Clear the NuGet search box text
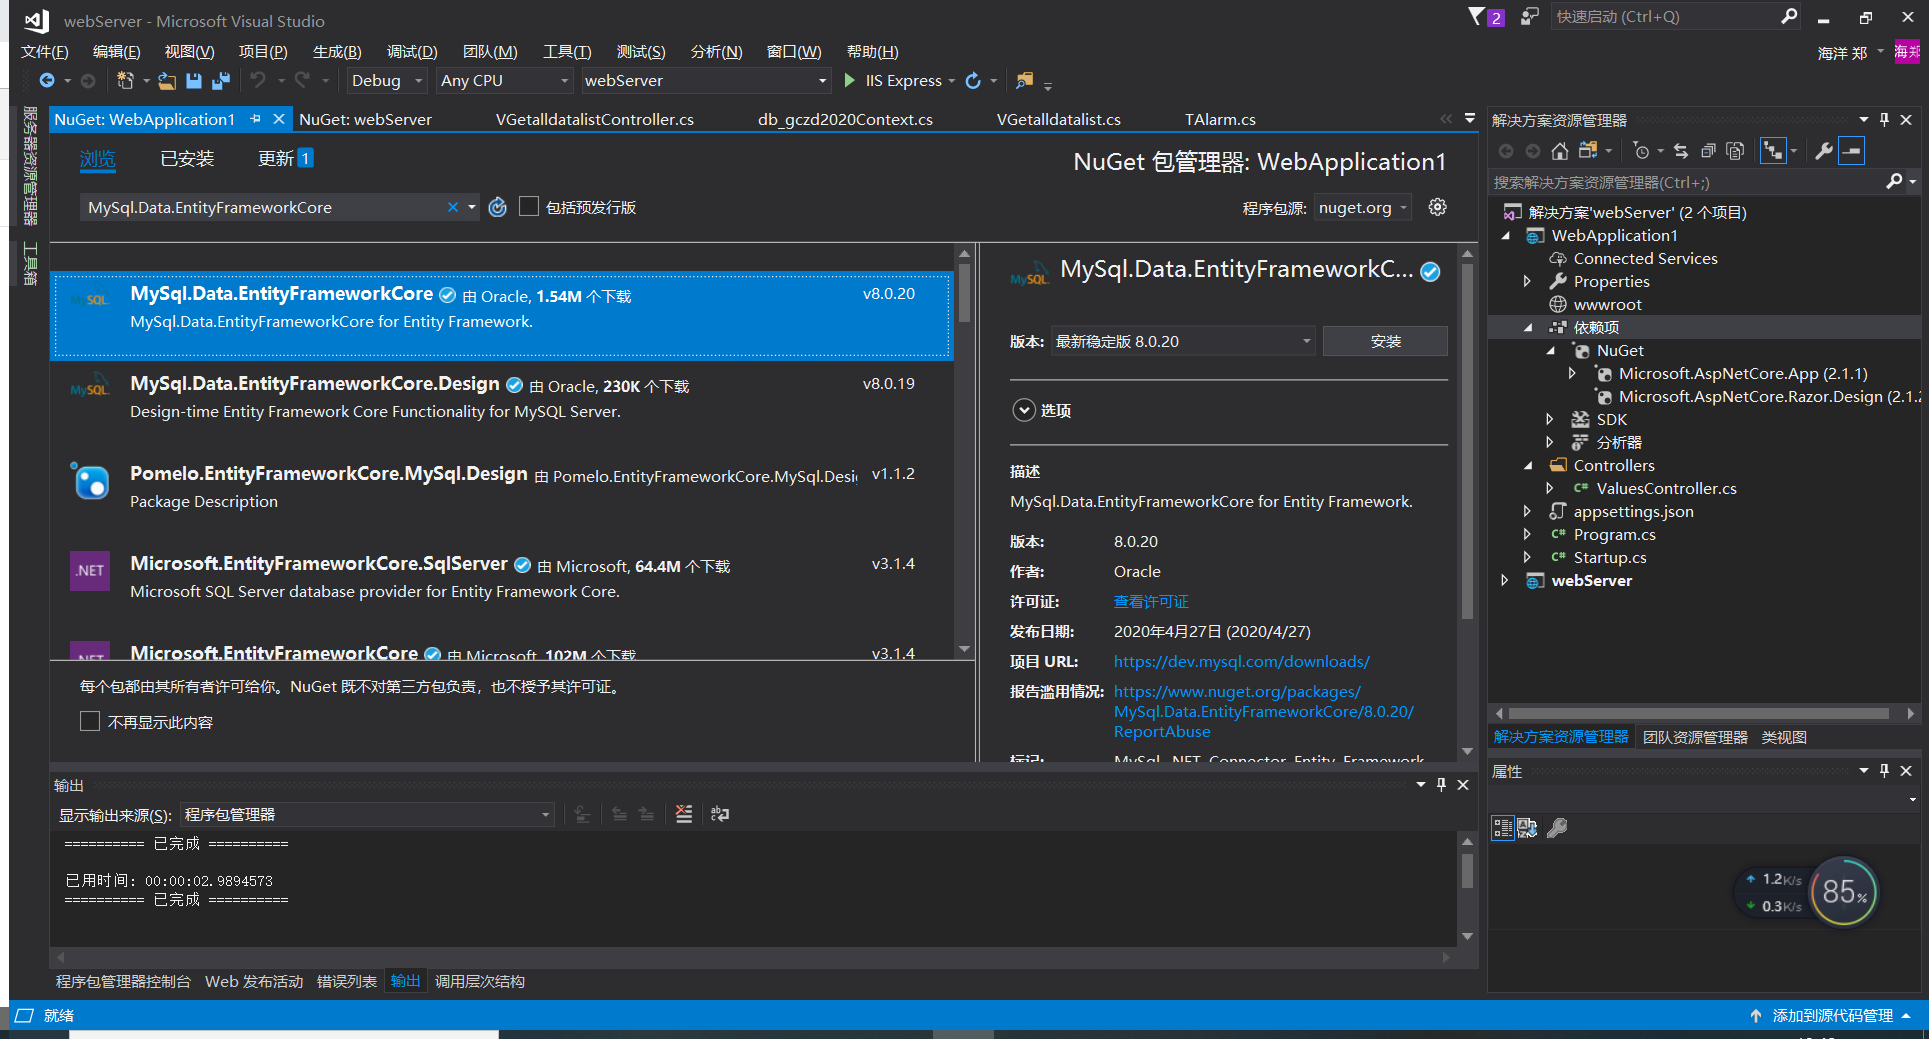 (x=453, y=207)
